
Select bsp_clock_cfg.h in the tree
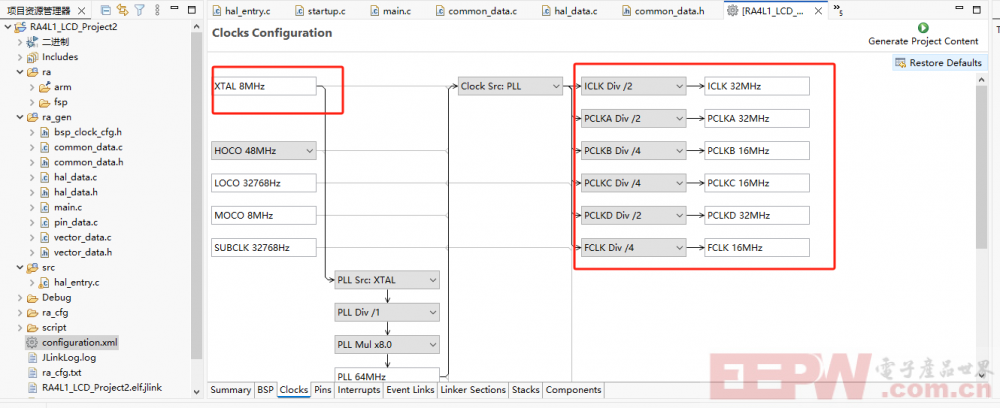click(x=88, y=133)
